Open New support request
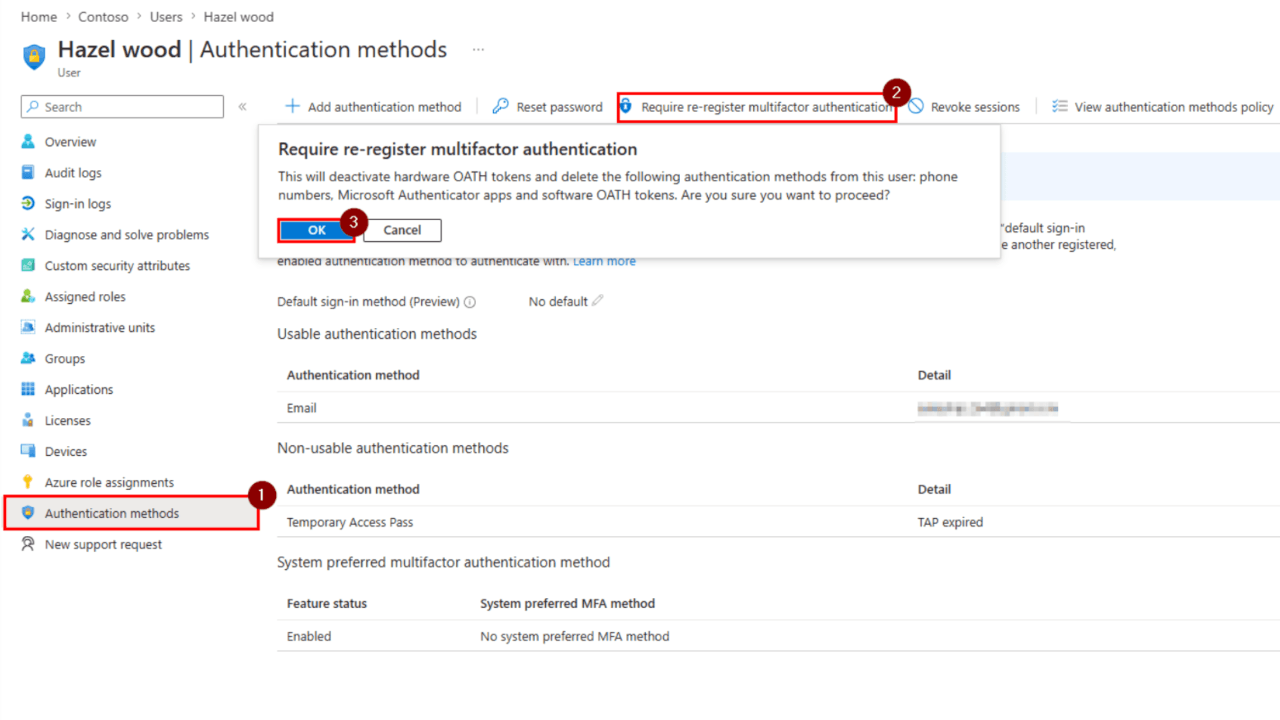The height and width of the screenshot is (720, 1280). pos(103,545)
